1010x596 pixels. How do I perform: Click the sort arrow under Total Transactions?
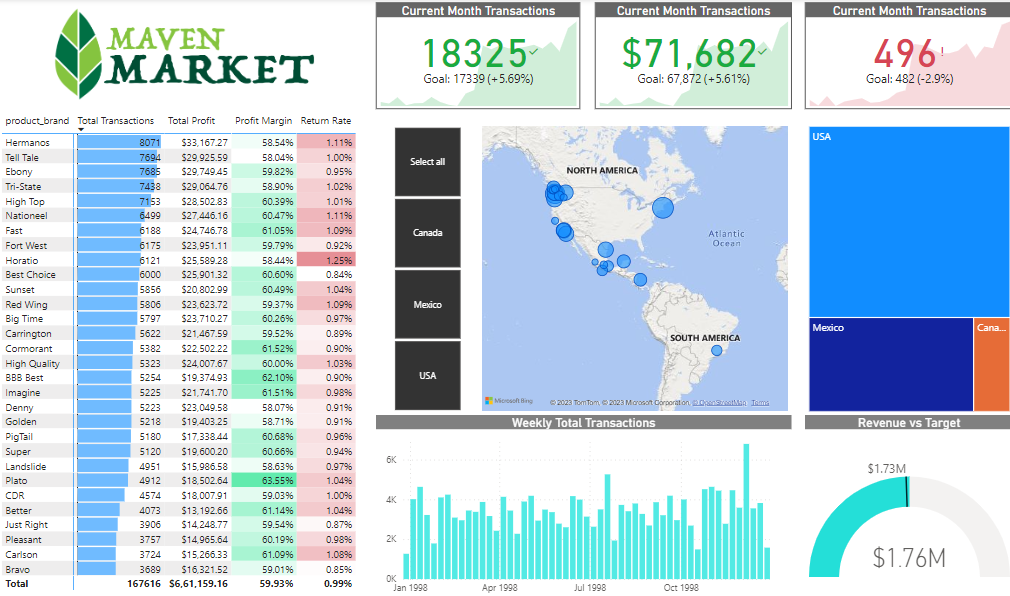point(81,130)
